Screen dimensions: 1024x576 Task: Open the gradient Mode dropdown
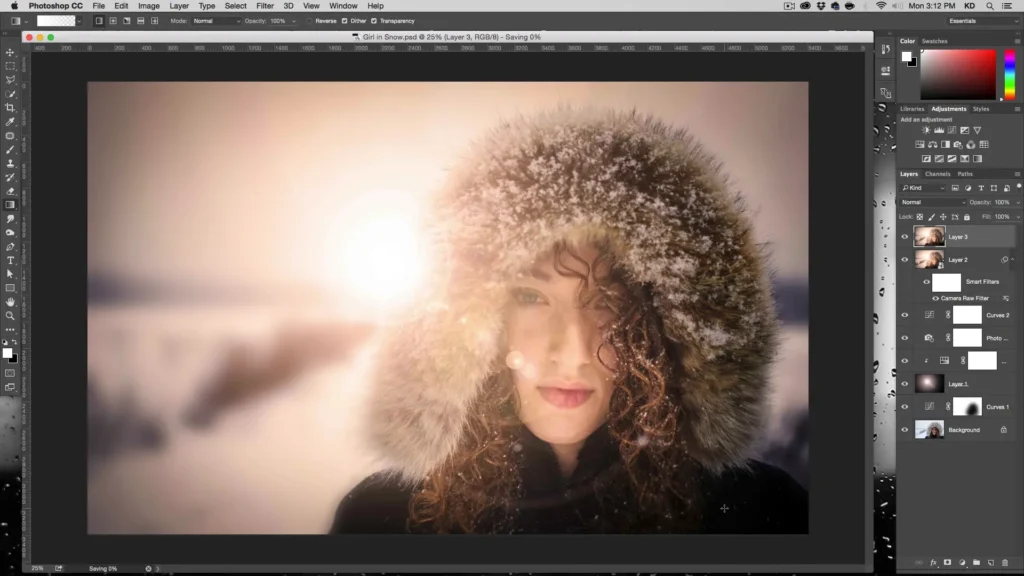tap(216, 21)
